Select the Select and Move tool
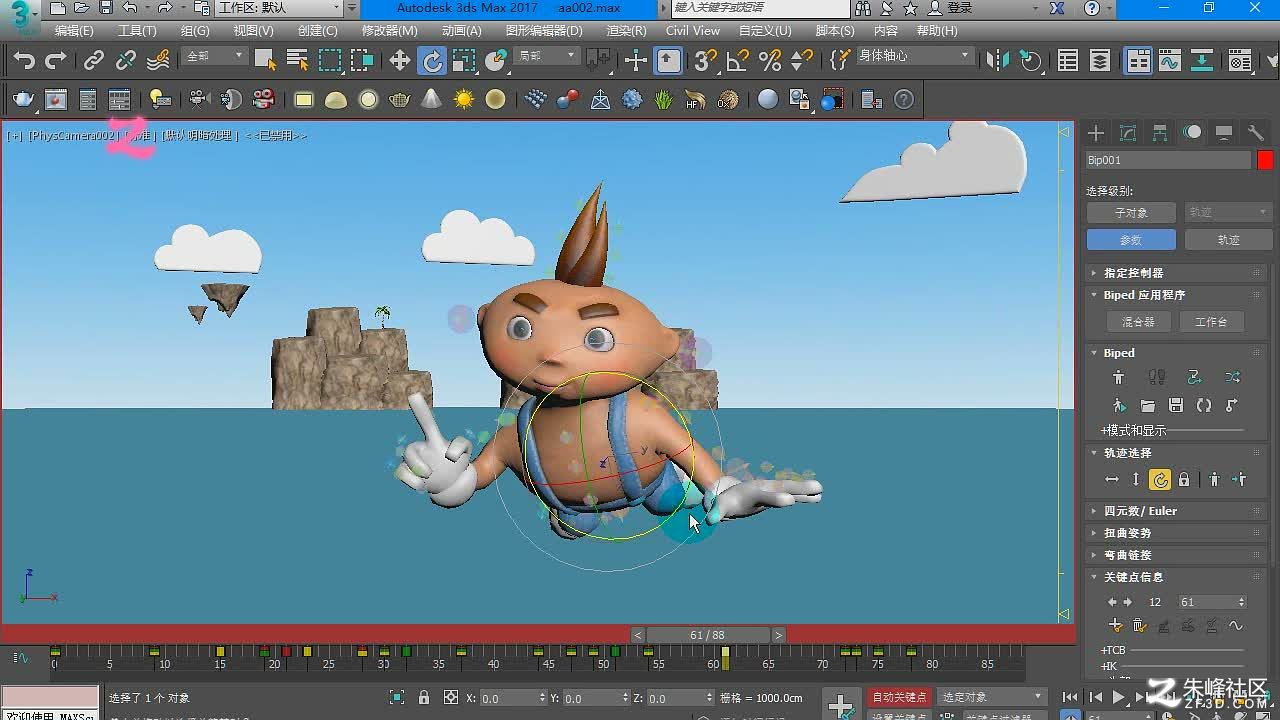Screen dimensions: 1280x720 (400, 61)
